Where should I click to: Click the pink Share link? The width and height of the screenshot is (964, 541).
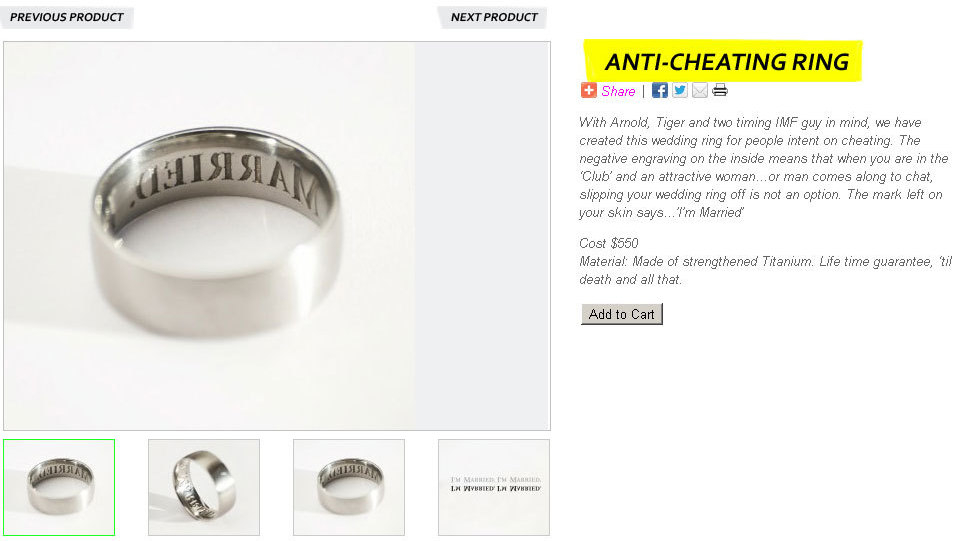[x=618, y=91]
